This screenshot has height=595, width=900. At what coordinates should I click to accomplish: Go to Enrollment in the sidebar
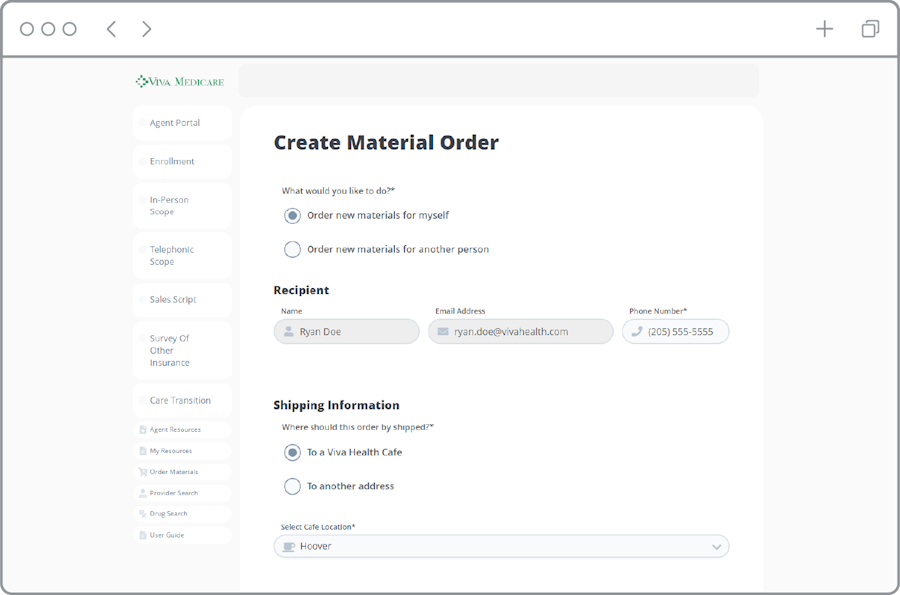tap(172, 161)
